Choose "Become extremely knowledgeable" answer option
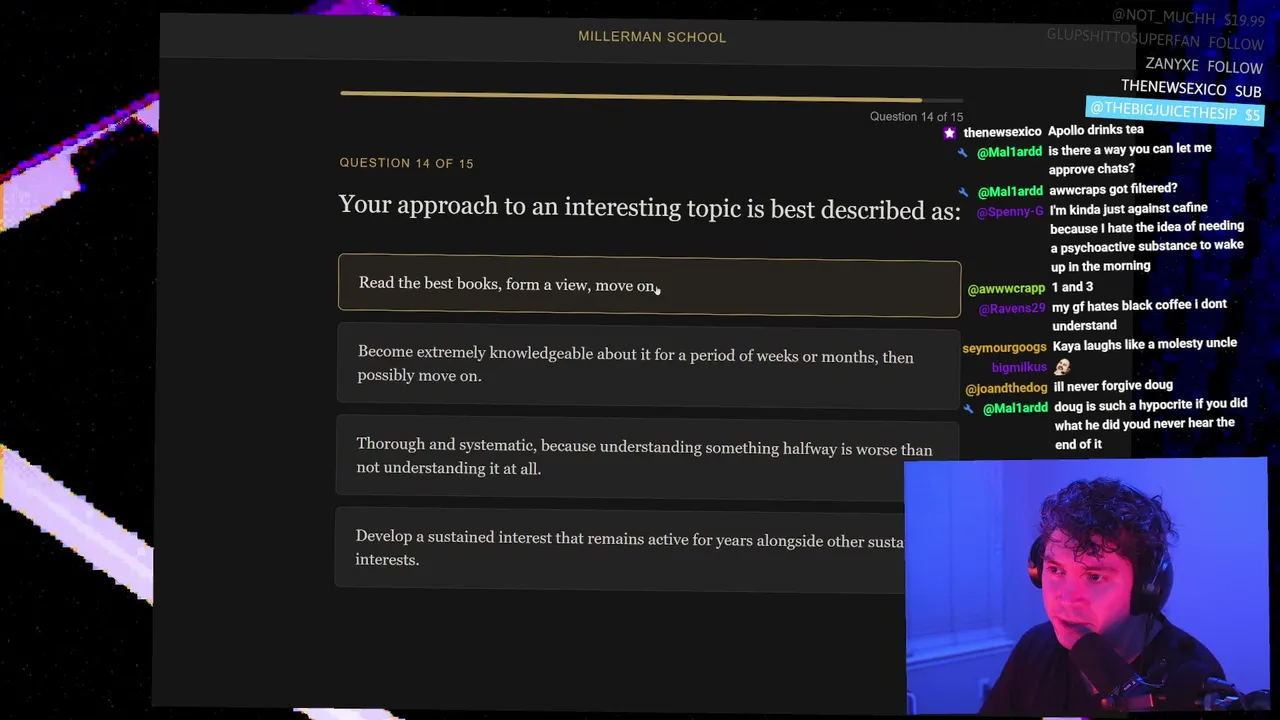The width and height of the screenshot is (1280, 720). pyautogui.click(x=648, y=365)
